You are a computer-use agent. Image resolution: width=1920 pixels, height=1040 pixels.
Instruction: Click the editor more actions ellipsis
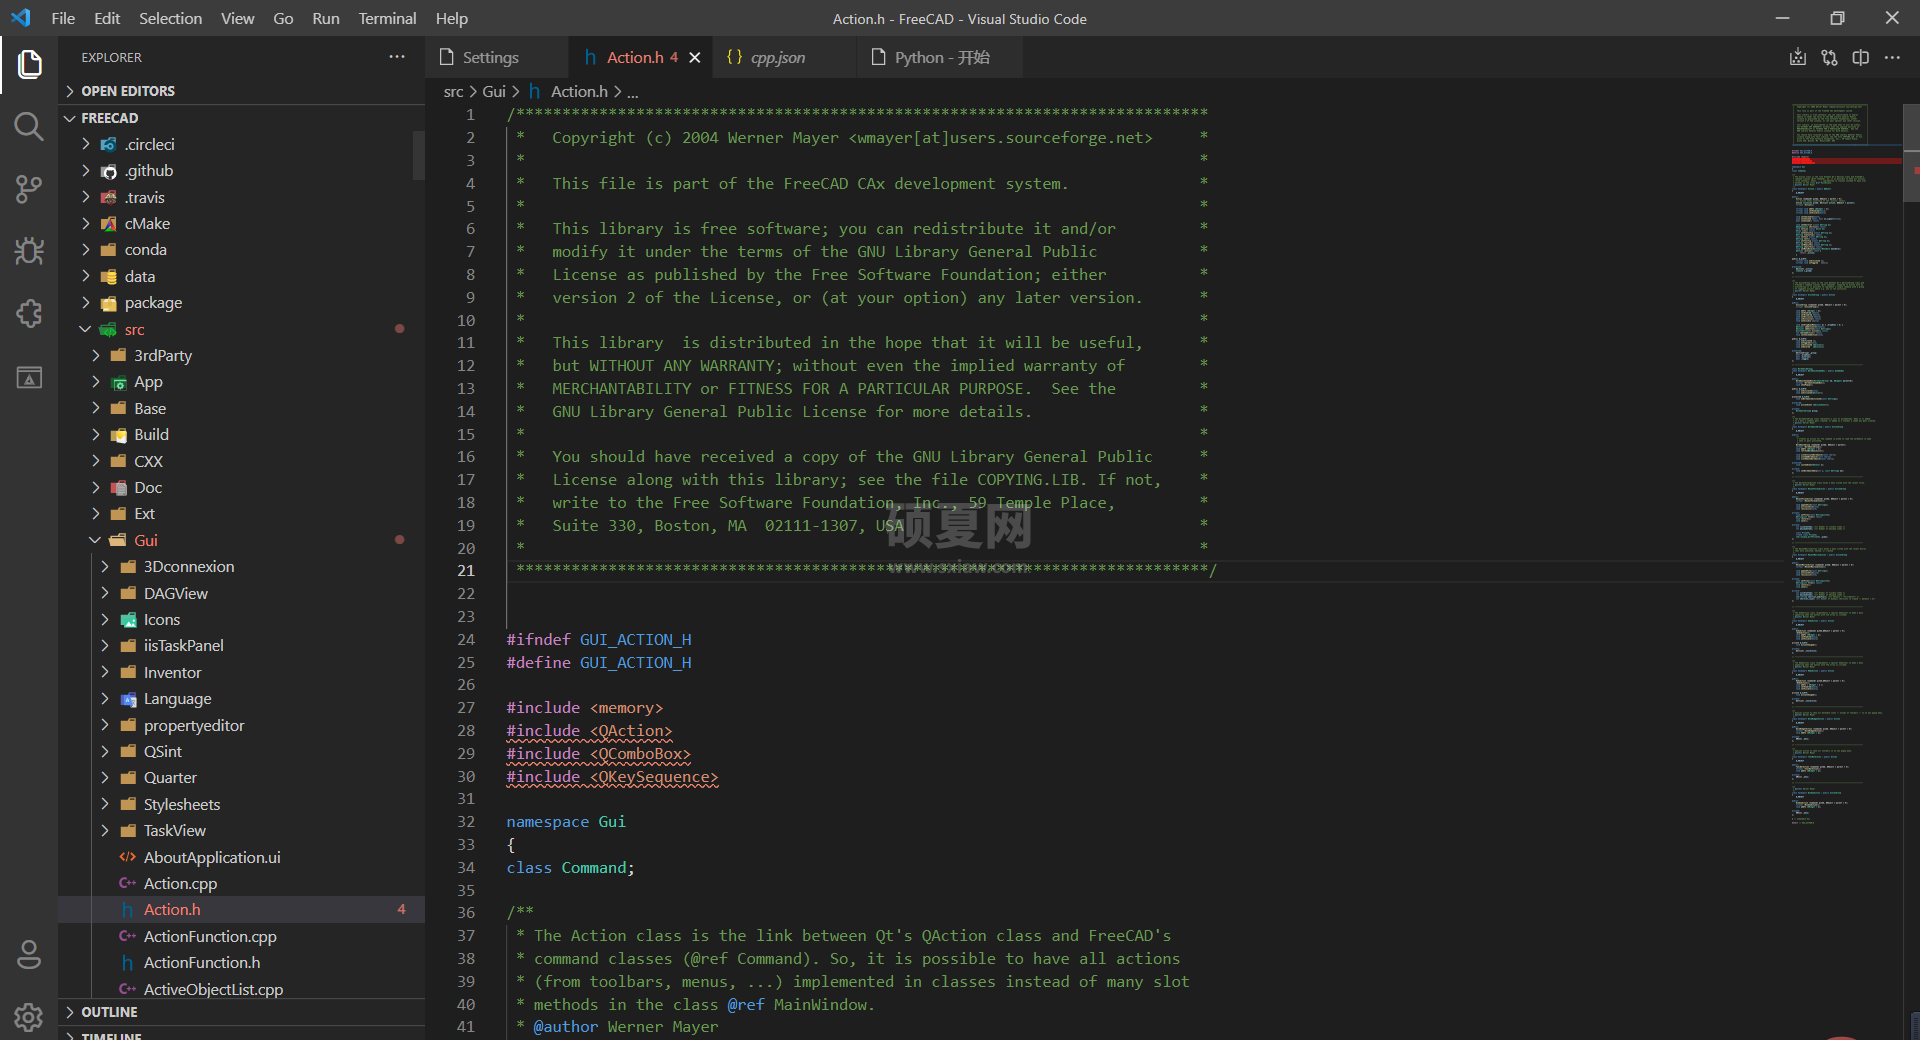(1892, 58)
